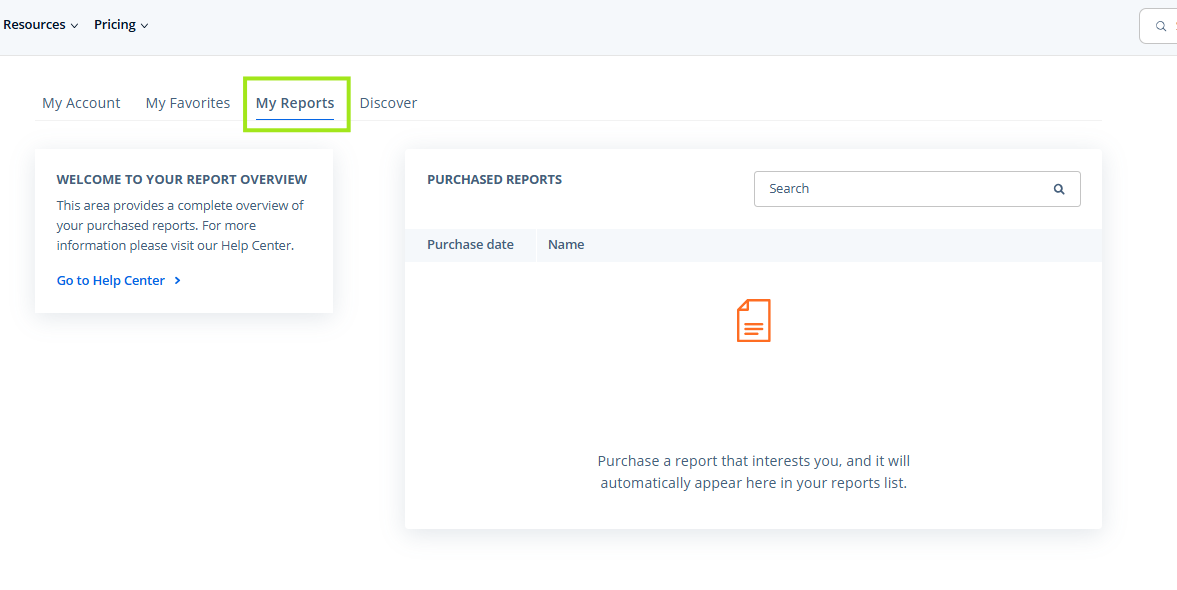Go to the Discover tab

[x=388, y=103]
